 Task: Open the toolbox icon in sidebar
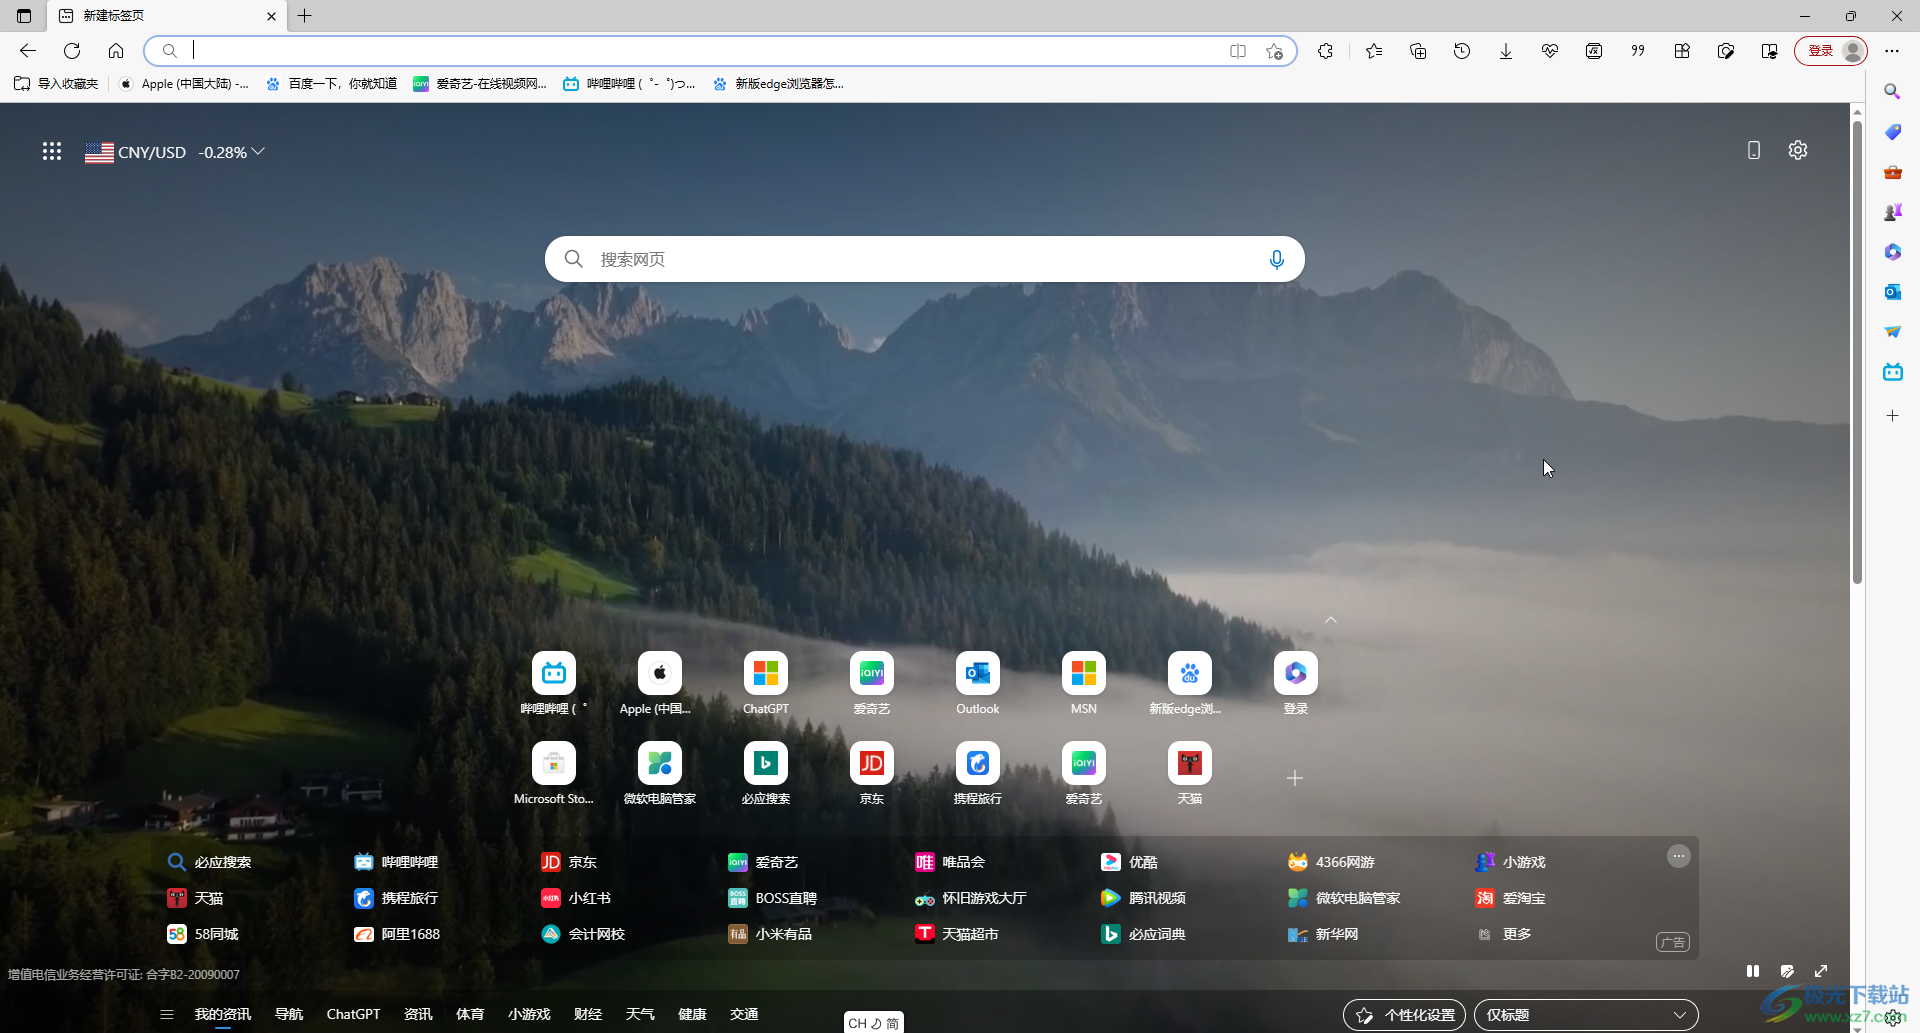(x=1893, y=172)
